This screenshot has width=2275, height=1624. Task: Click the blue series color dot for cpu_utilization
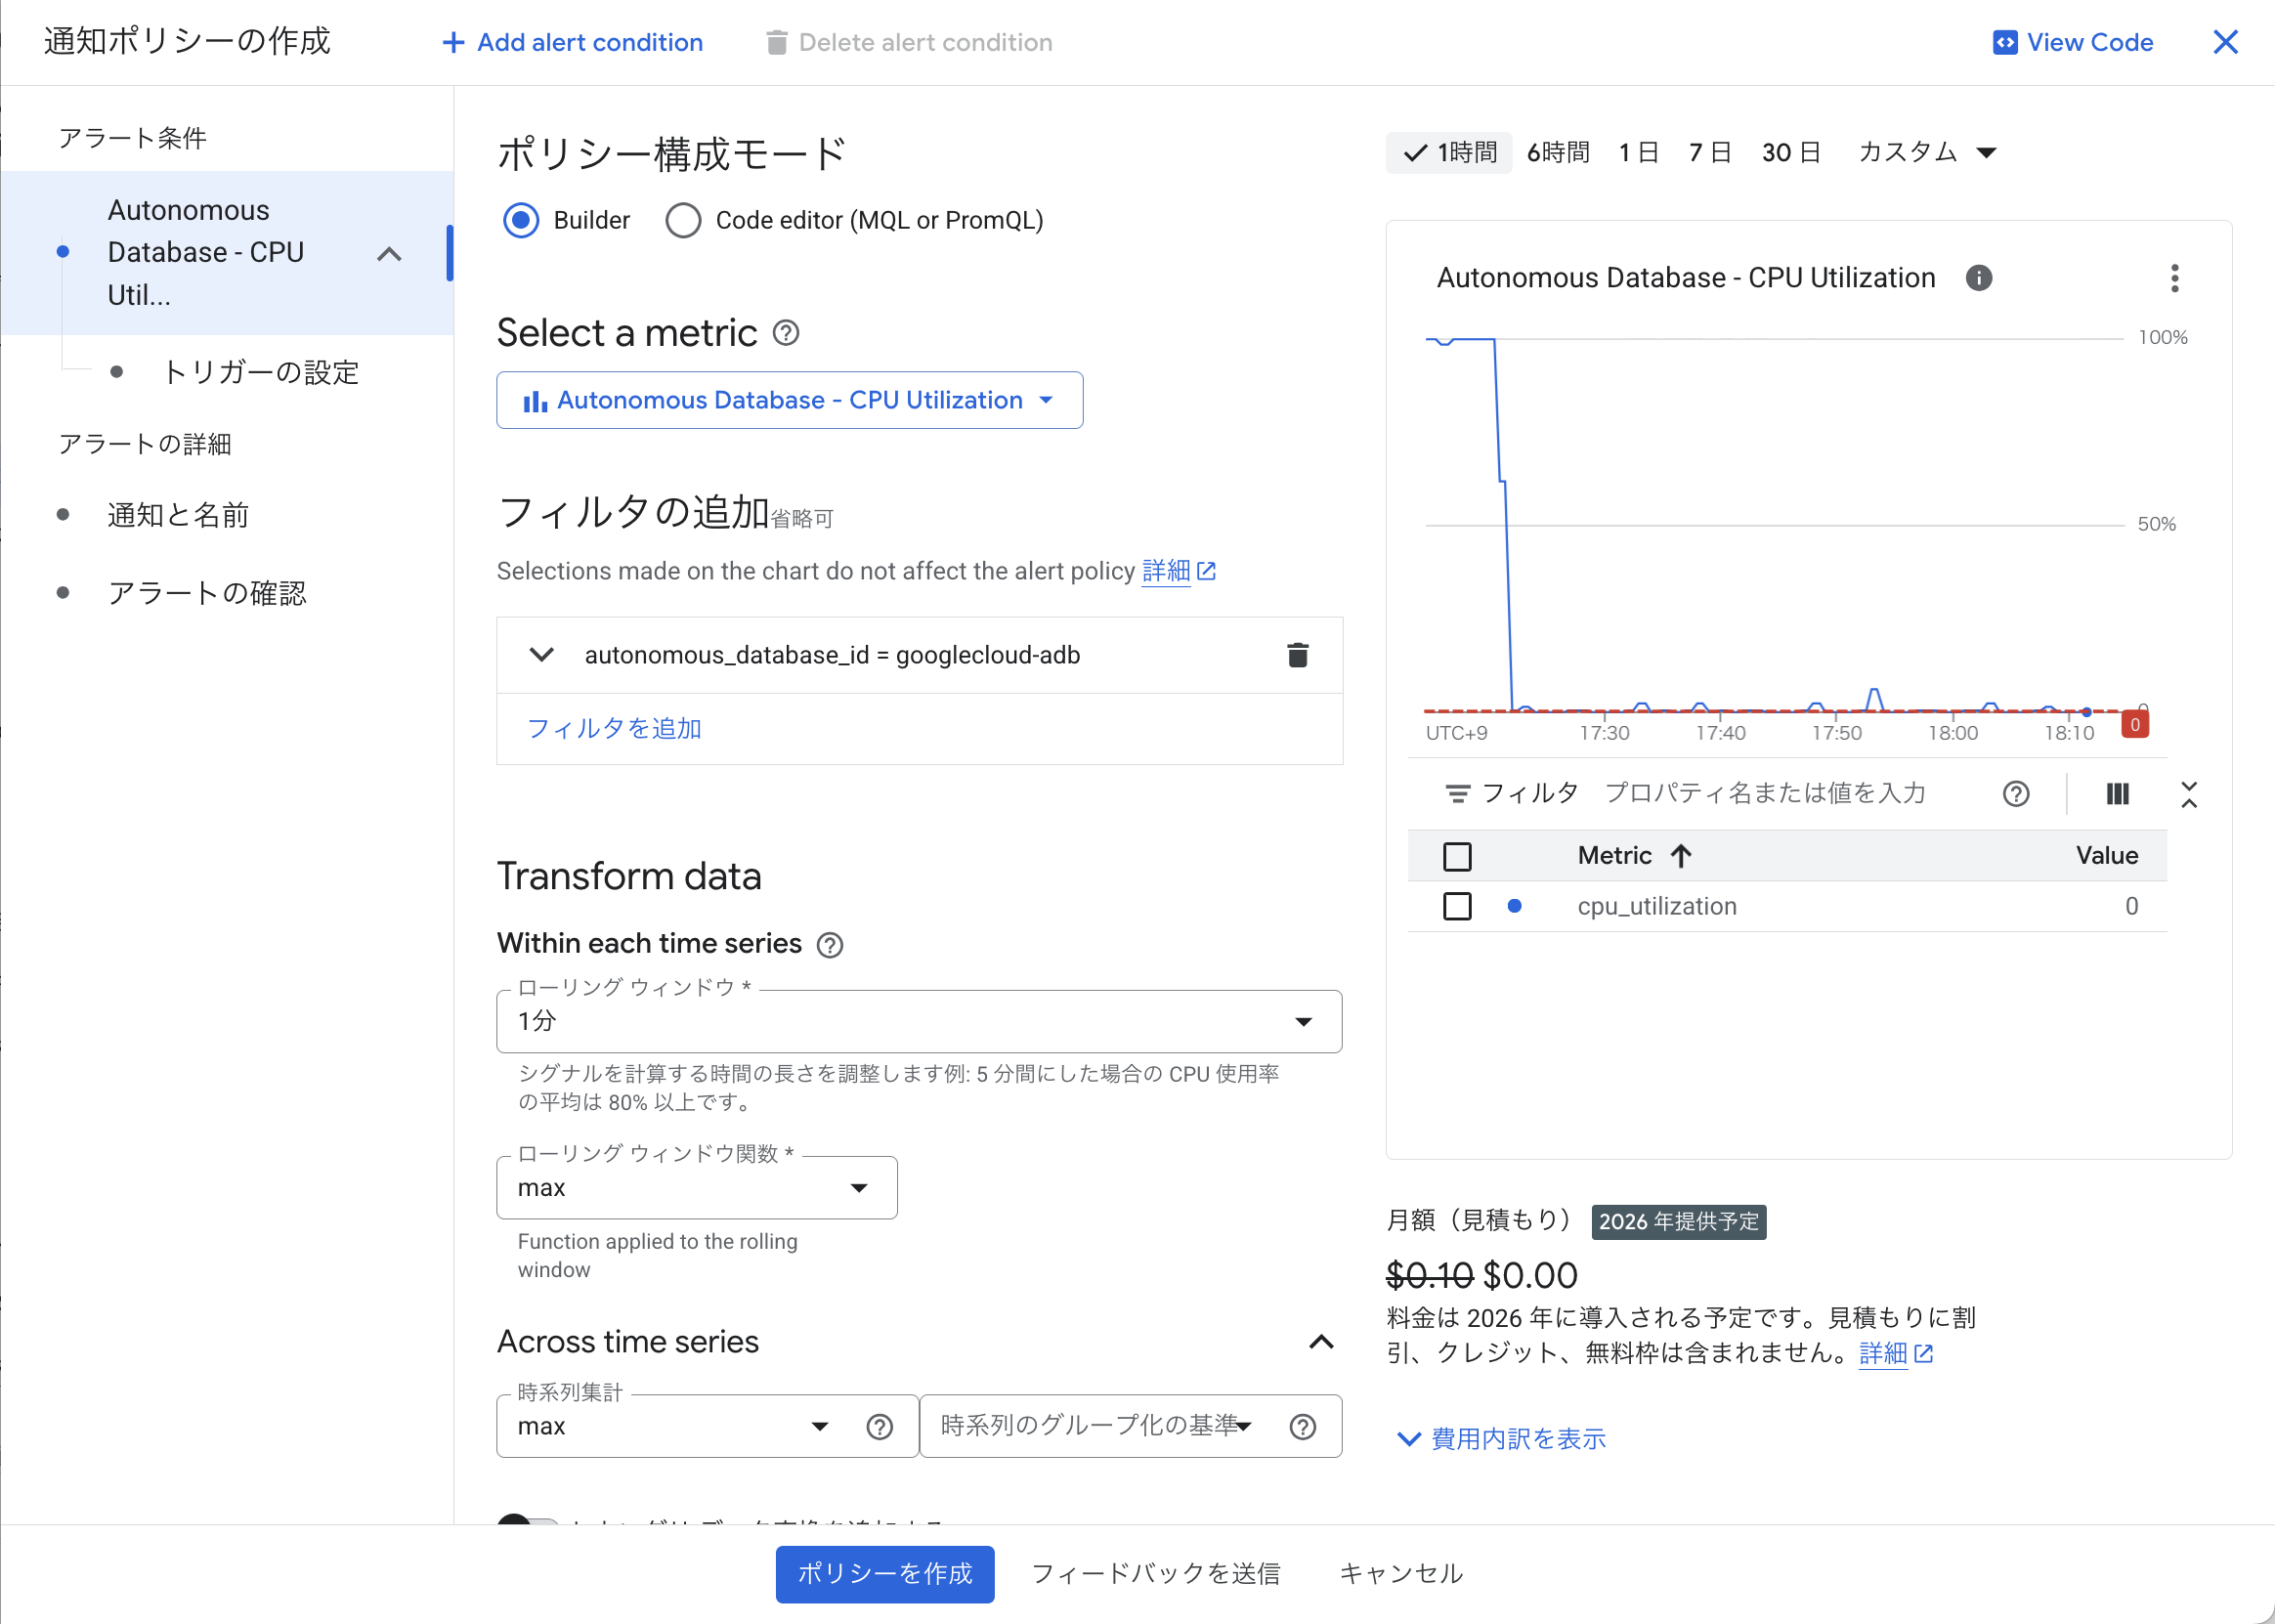(x=1516, y=906)
